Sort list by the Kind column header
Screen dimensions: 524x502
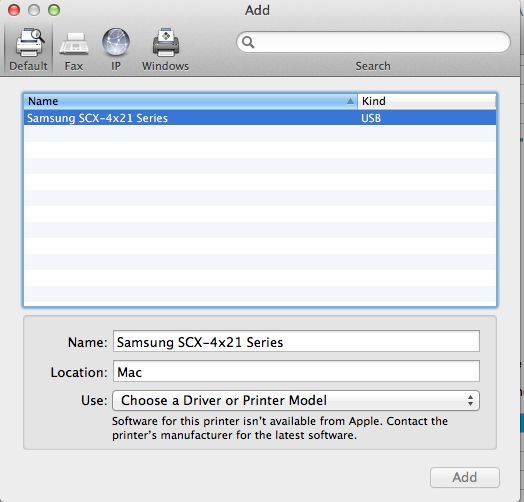427,101
